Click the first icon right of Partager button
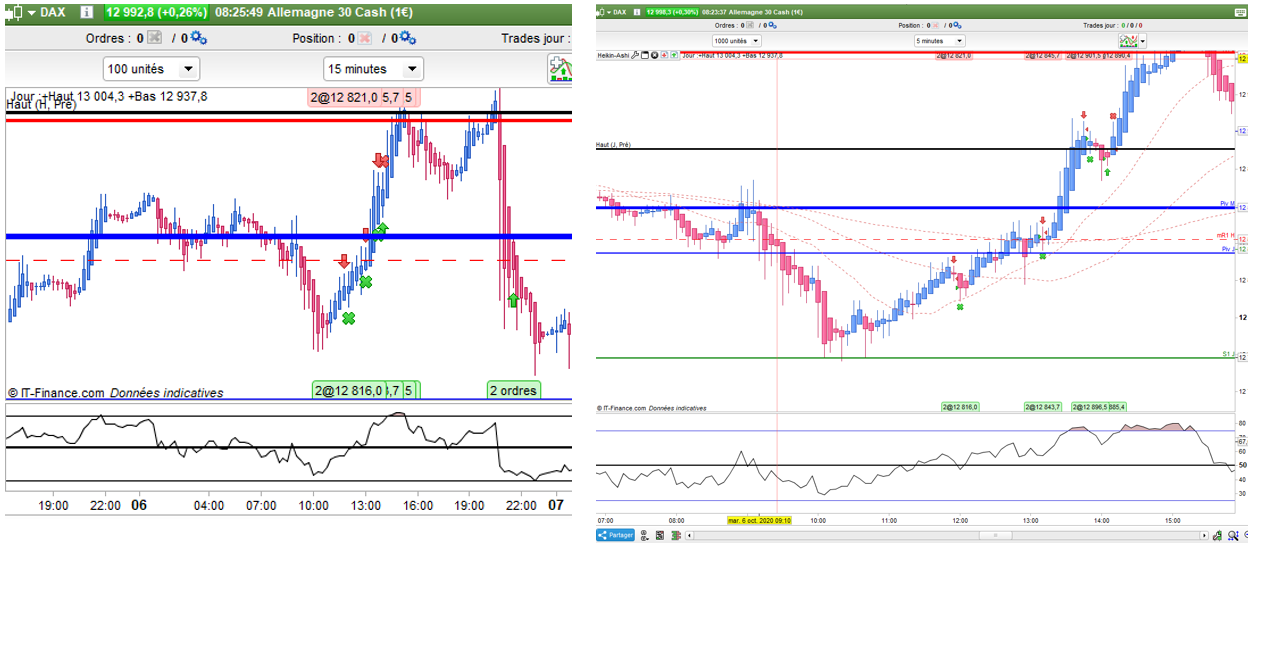The image size is (1275, 659). click(644, 535)
